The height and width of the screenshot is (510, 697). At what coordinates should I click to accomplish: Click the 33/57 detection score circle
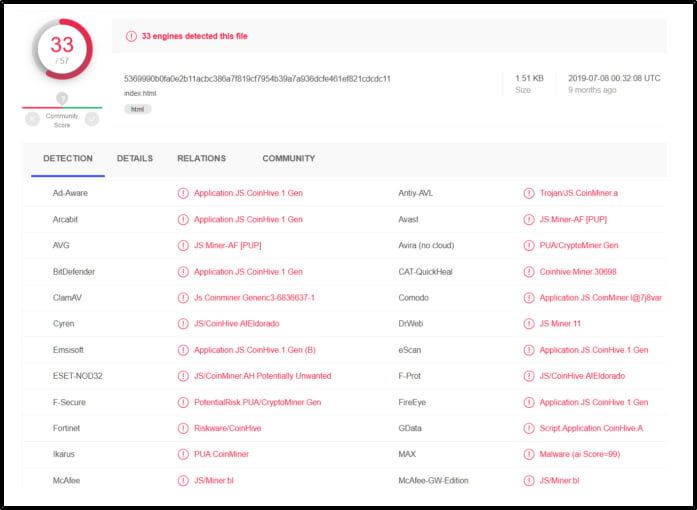click(x=62, y=49)
